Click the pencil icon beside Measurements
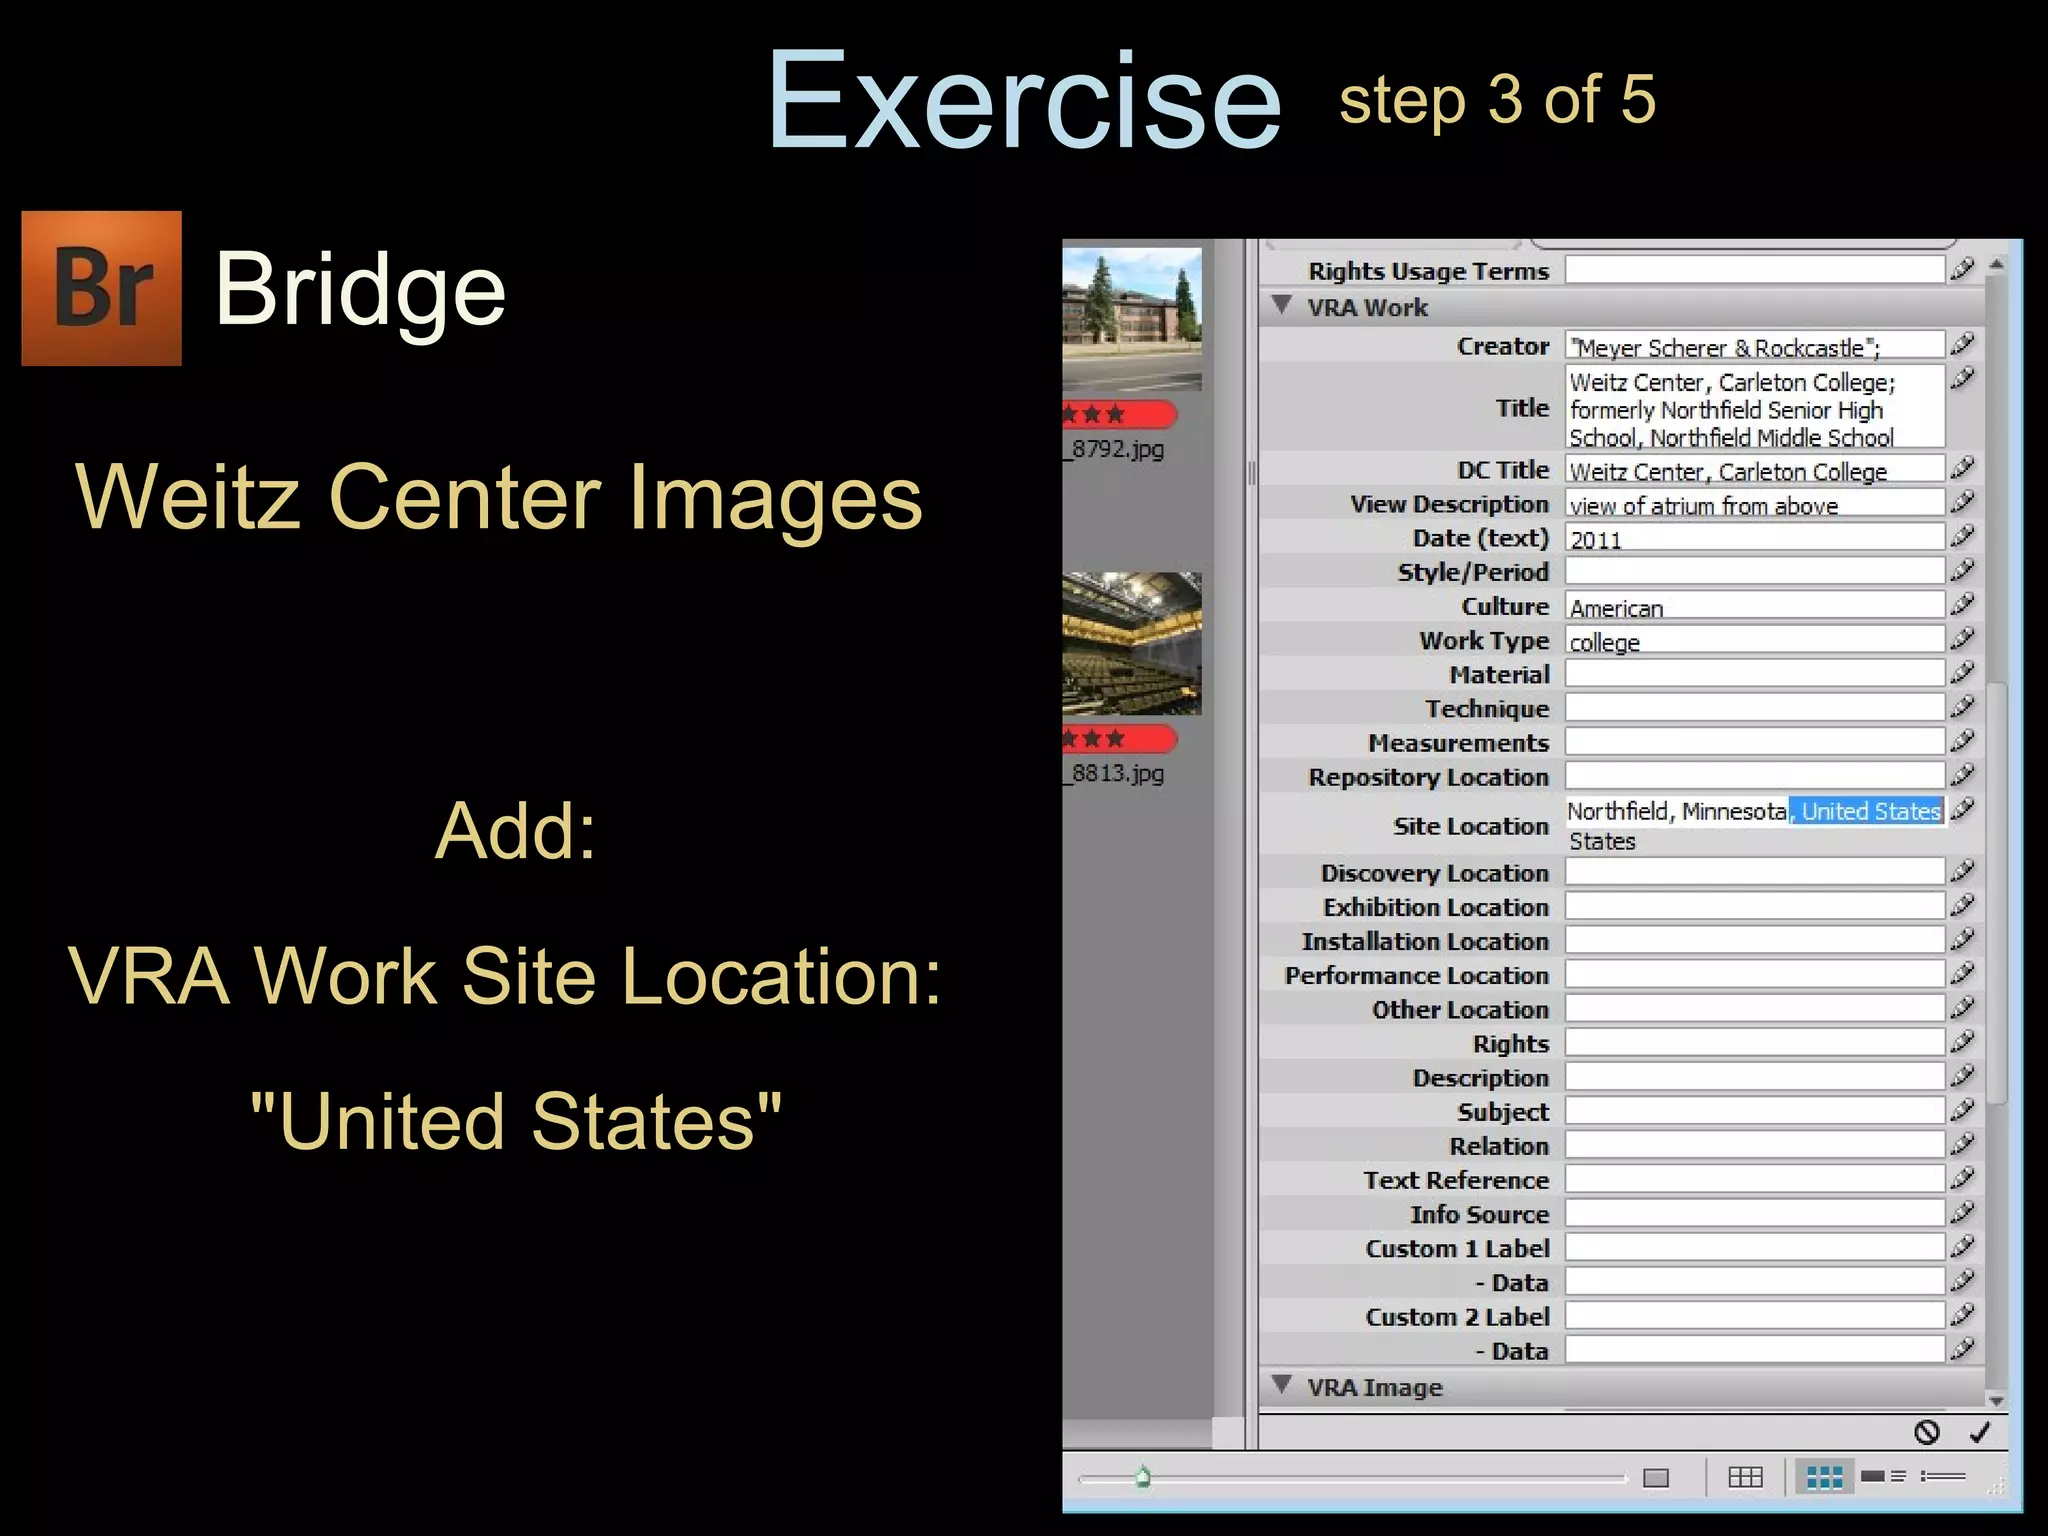The width and height of the screenshot is (2048, 1536). tap(1963, 741)
